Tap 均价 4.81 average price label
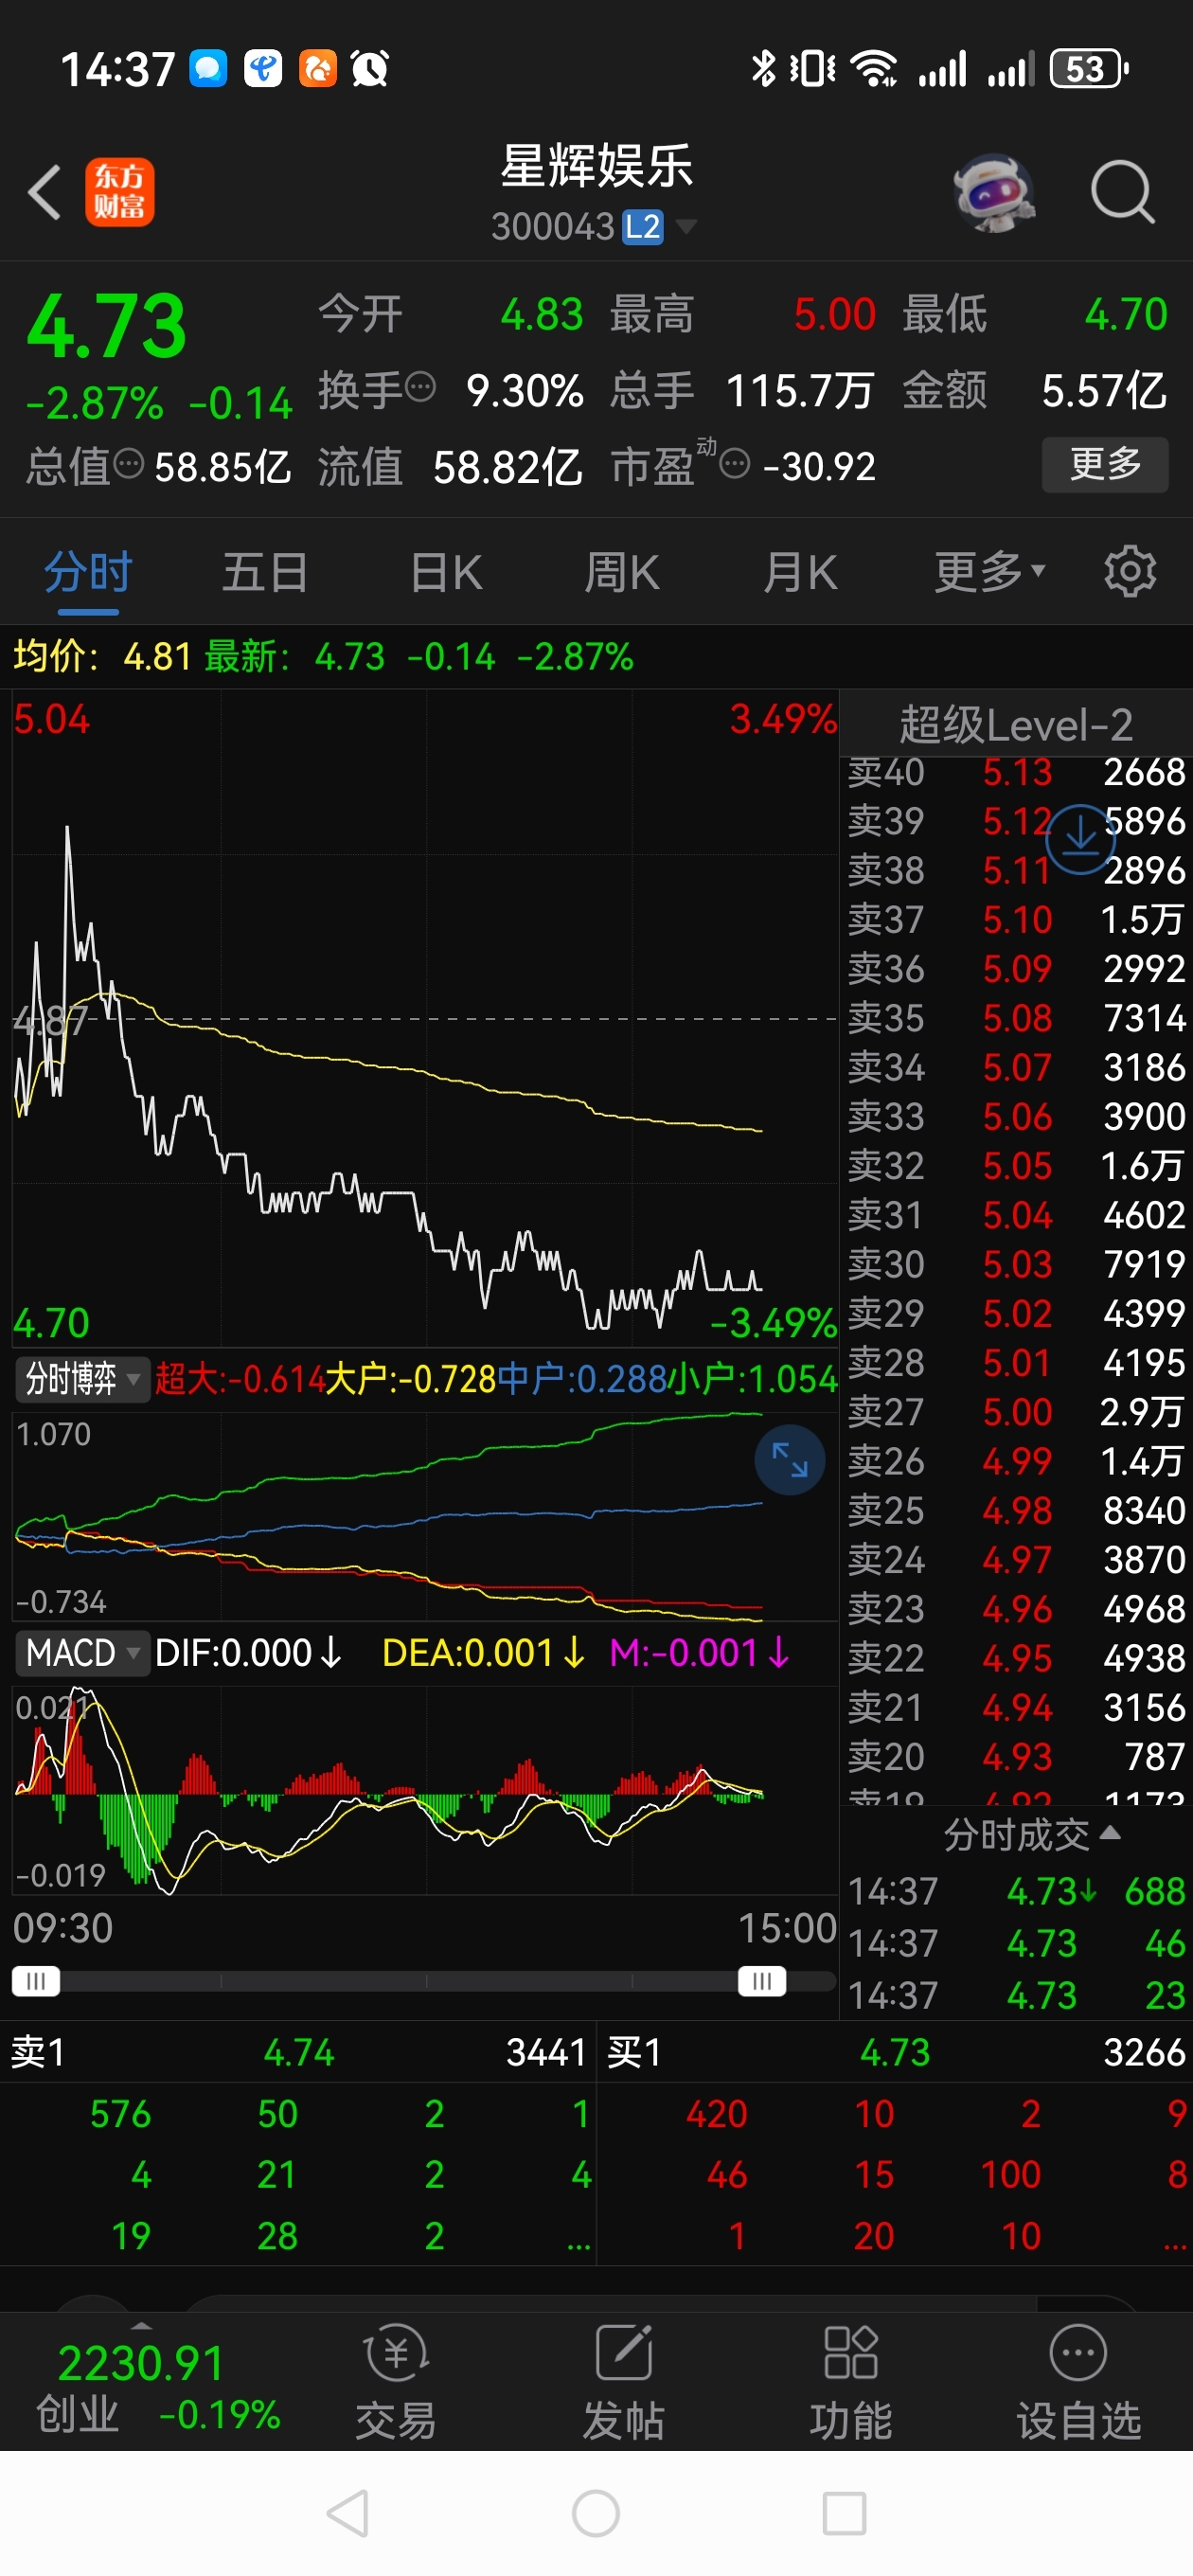The width and height of the screenshot is (1193, 2576). click(102, 656)
